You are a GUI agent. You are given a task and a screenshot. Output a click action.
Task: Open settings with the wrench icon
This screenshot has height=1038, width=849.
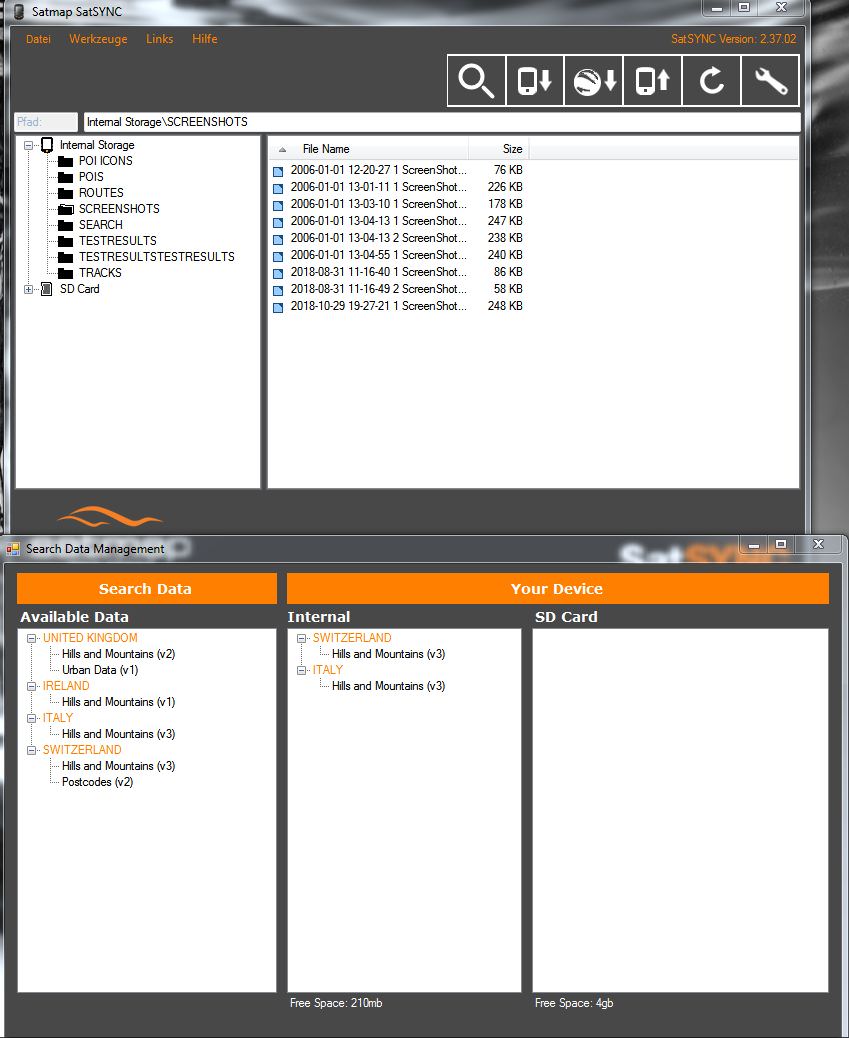770,81
